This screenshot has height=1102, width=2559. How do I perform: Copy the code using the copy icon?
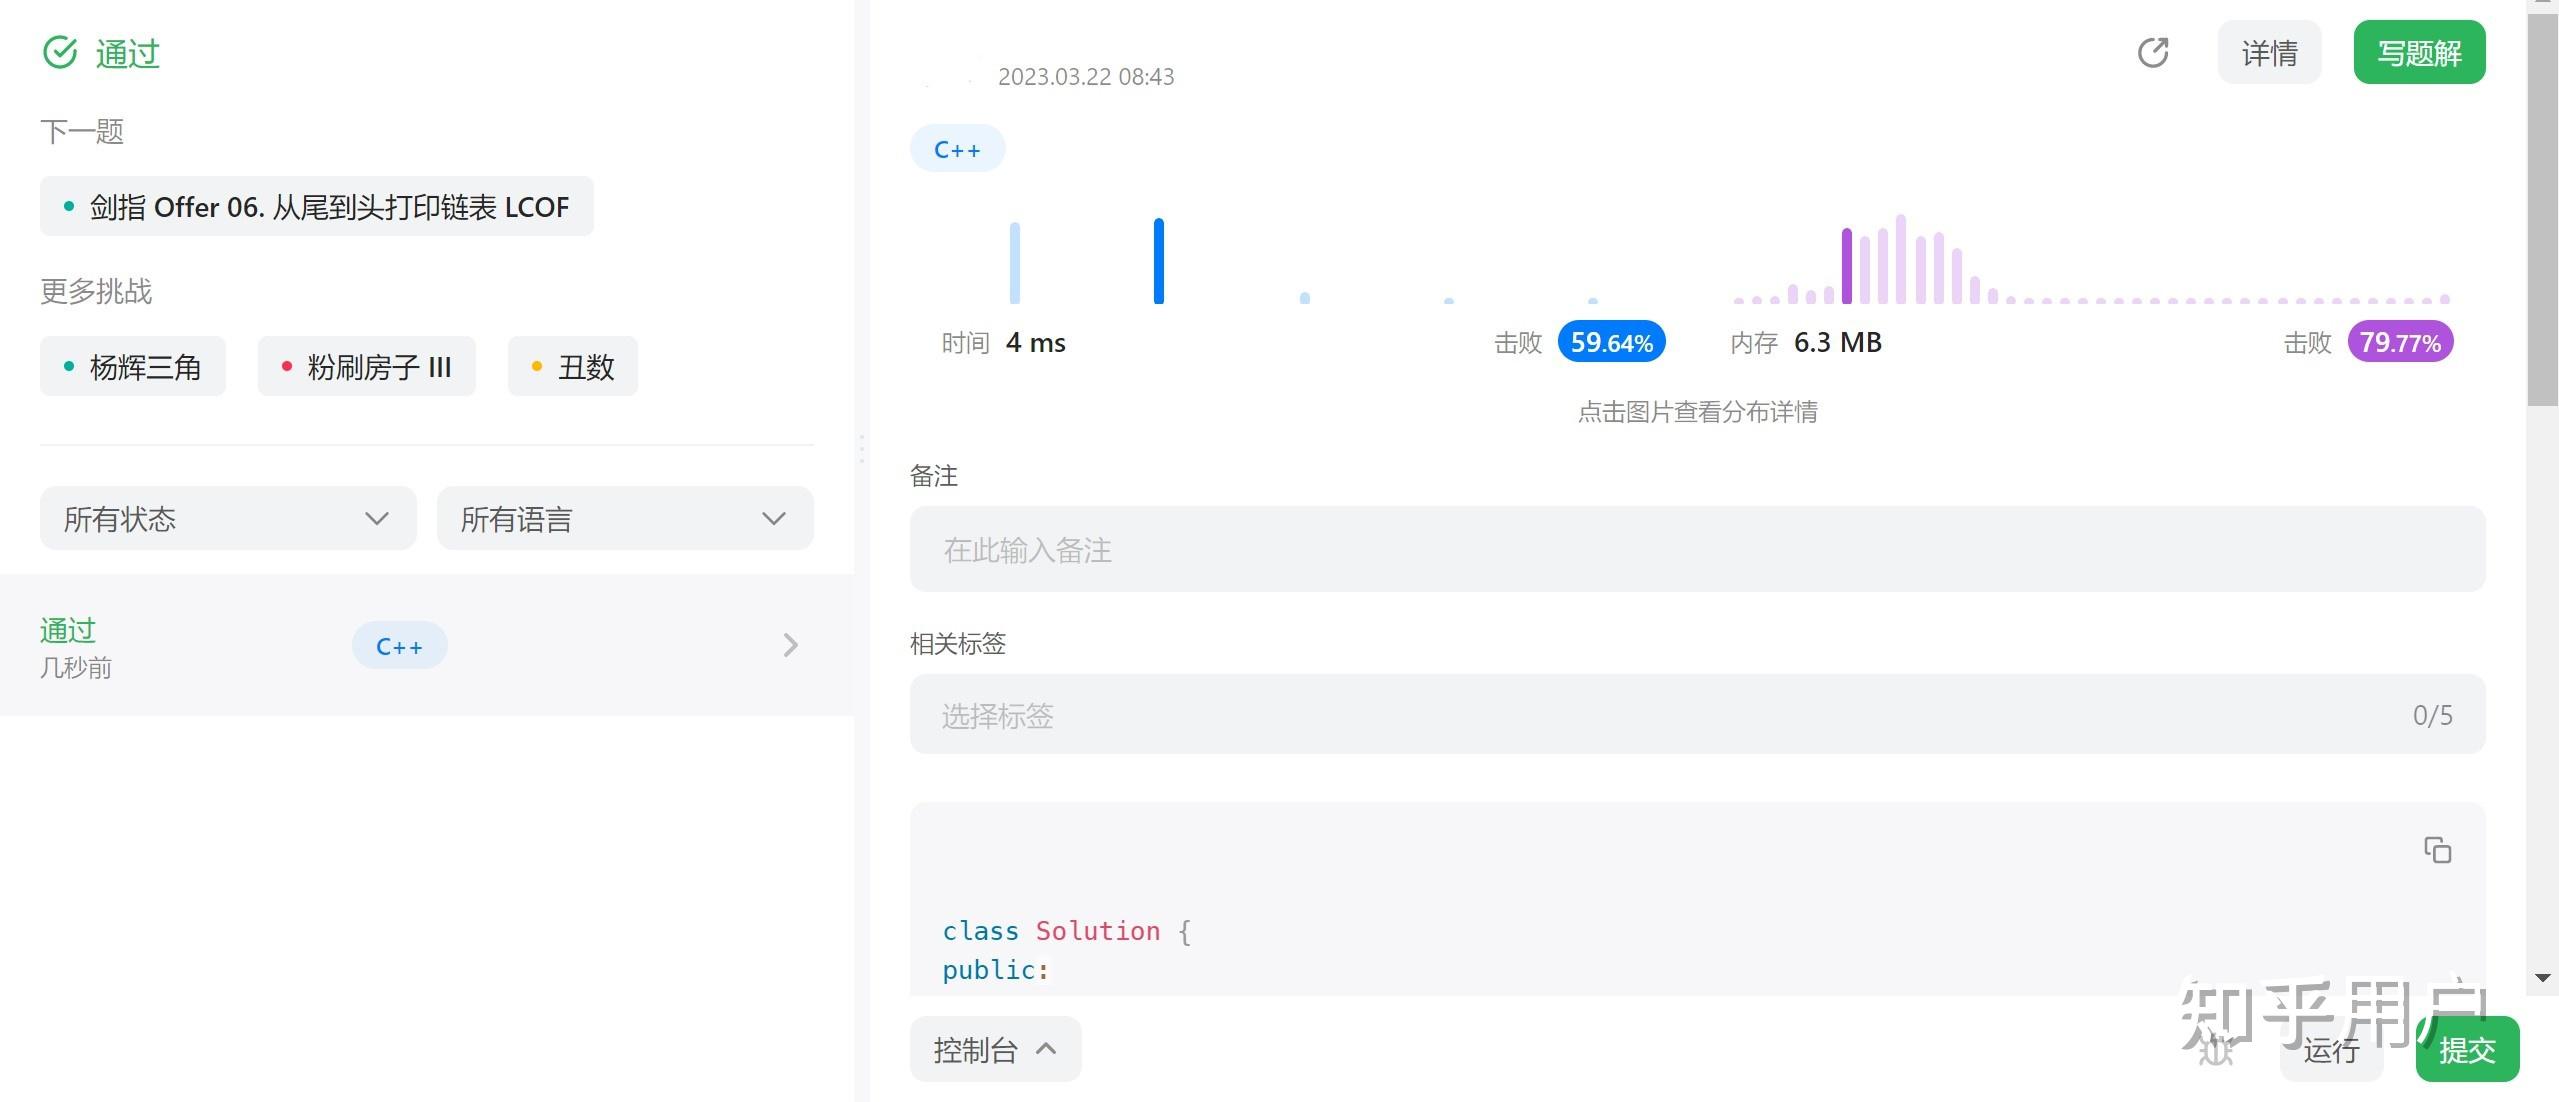[x=2437, y=850]
